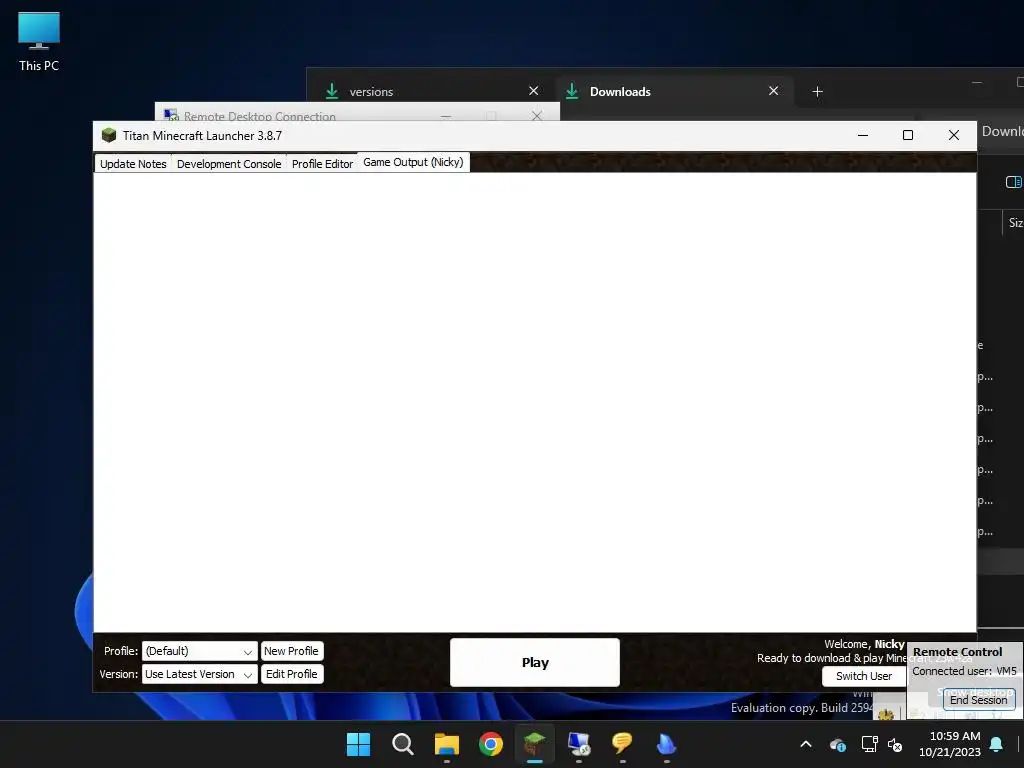
Task: End the Remote Control session
Action: tap(978, 699)
